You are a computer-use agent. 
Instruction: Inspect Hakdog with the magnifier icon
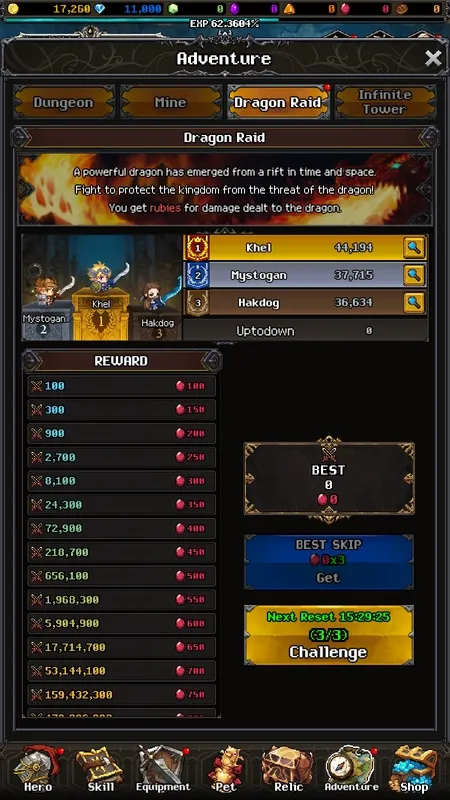pos(414,303)
